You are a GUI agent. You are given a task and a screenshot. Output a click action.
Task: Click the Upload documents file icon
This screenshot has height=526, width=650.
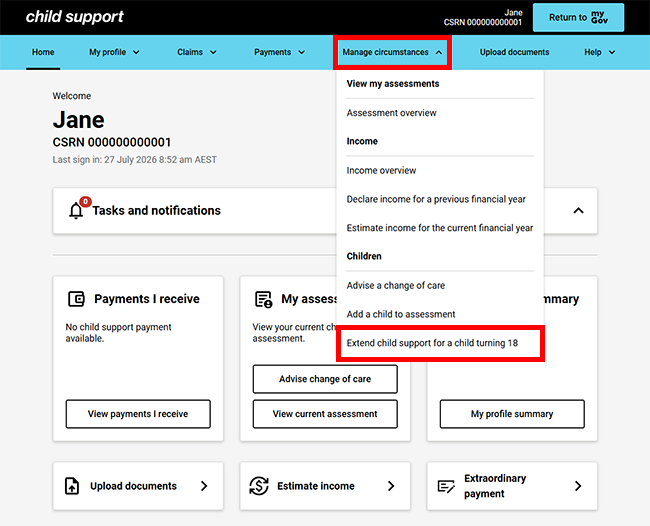[72, 486]
